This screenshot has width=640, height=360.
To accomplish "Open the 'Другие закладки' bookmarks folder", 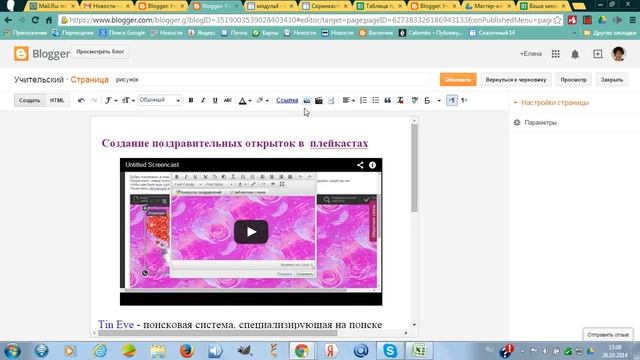I will (610, 33).
